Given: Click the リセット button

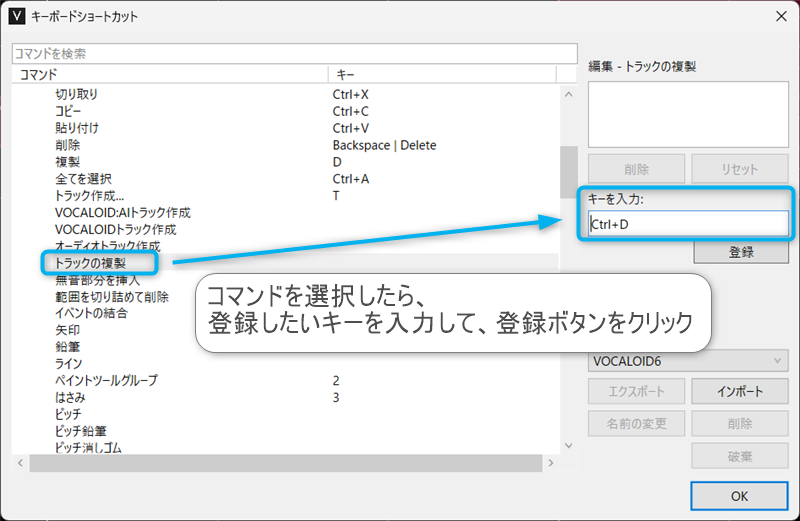Looking at the screenshot, I should (x=740, y=169).
